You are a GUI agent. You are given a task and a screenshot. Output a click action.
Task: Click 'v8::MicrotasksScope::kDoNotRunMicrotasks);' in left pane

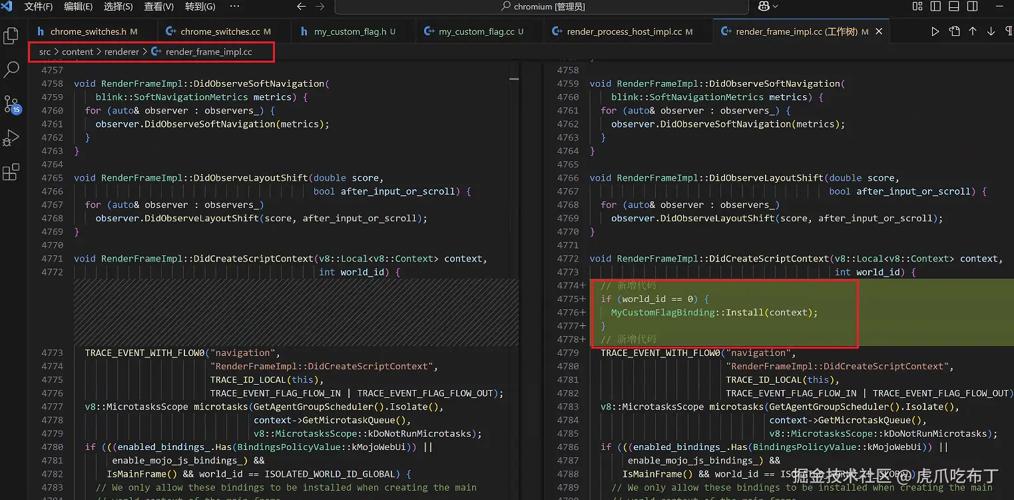[x=367, y=434]
